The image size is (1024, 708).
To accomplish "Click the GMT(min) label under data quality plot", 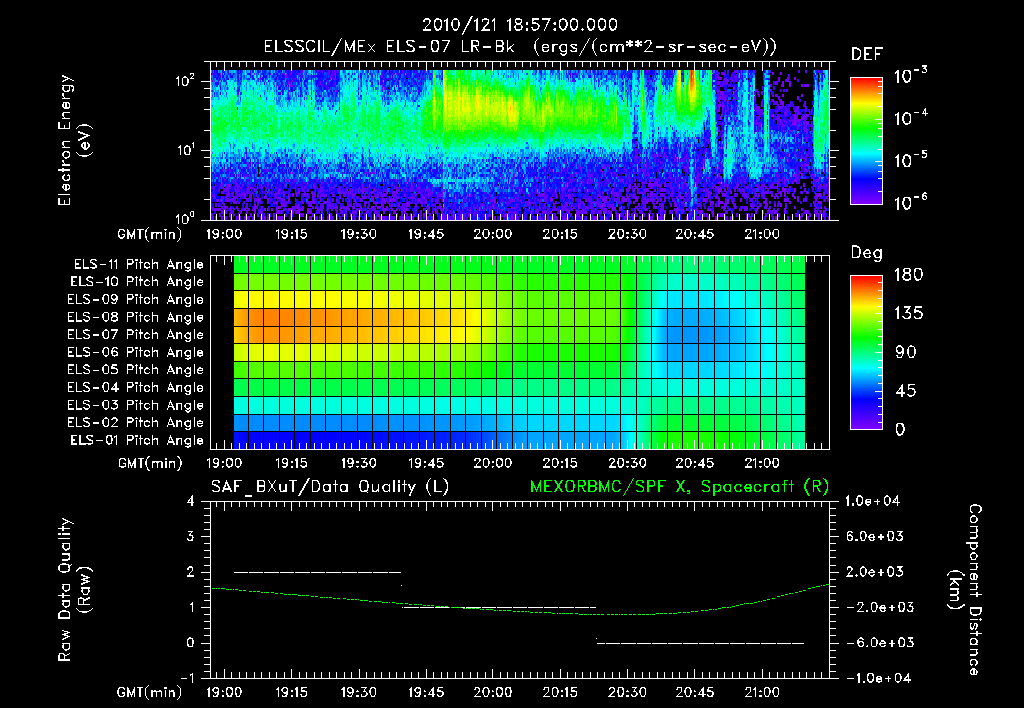I will (x=150, y=692).
